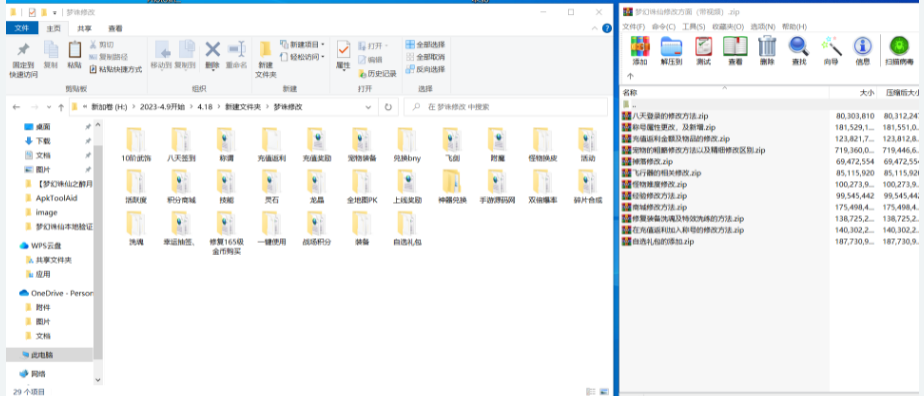Launch the 向导 (Wizard) wand icon
924x396 pixels.
831,50
